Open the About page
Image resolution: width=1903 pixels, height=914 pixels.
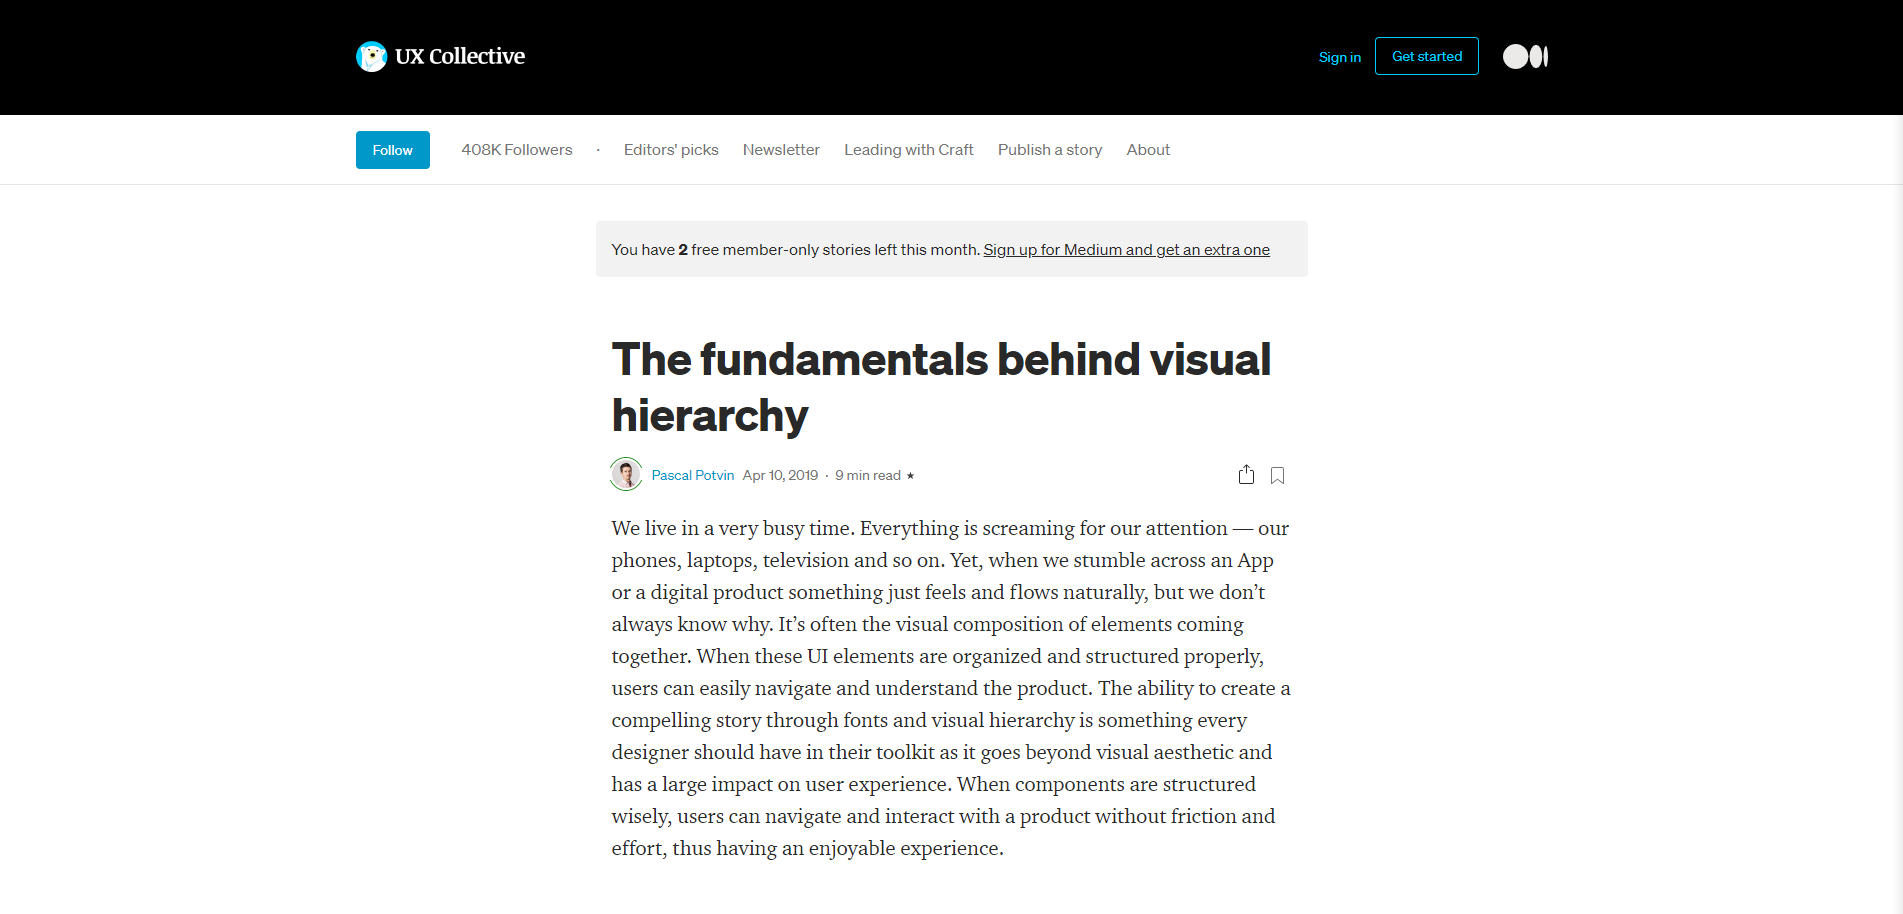point(1147,150)
